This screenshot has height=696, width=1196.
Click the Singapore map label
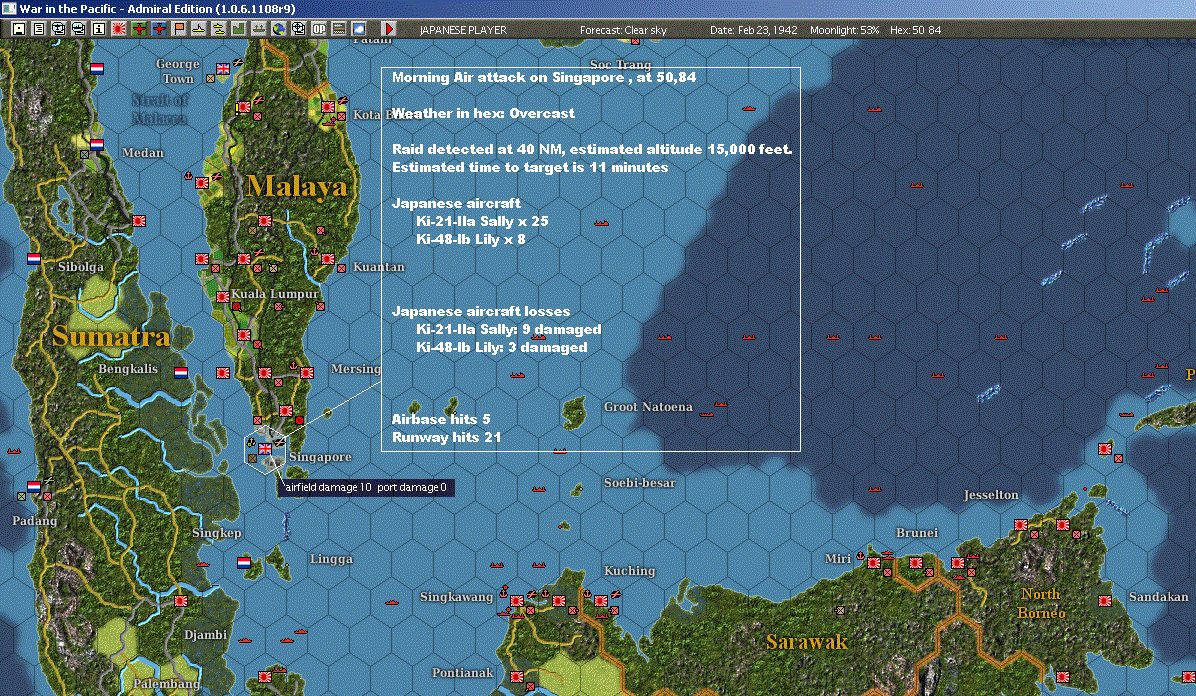(320, 457)
